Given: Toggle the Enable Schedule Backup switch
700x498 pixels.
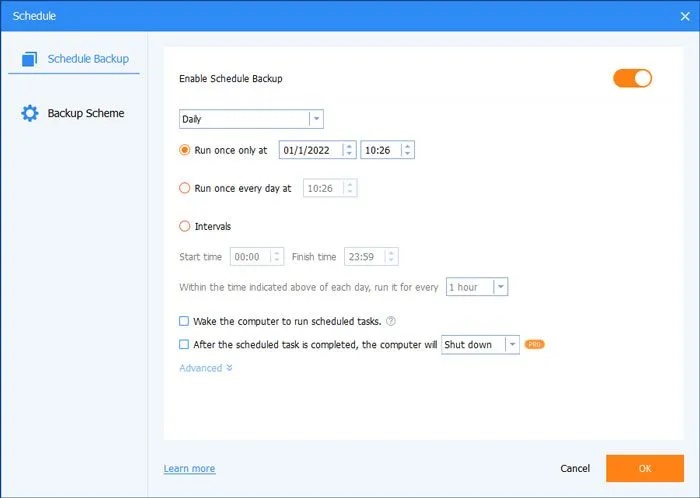Looking at the screenshot, I should point(632,79).
